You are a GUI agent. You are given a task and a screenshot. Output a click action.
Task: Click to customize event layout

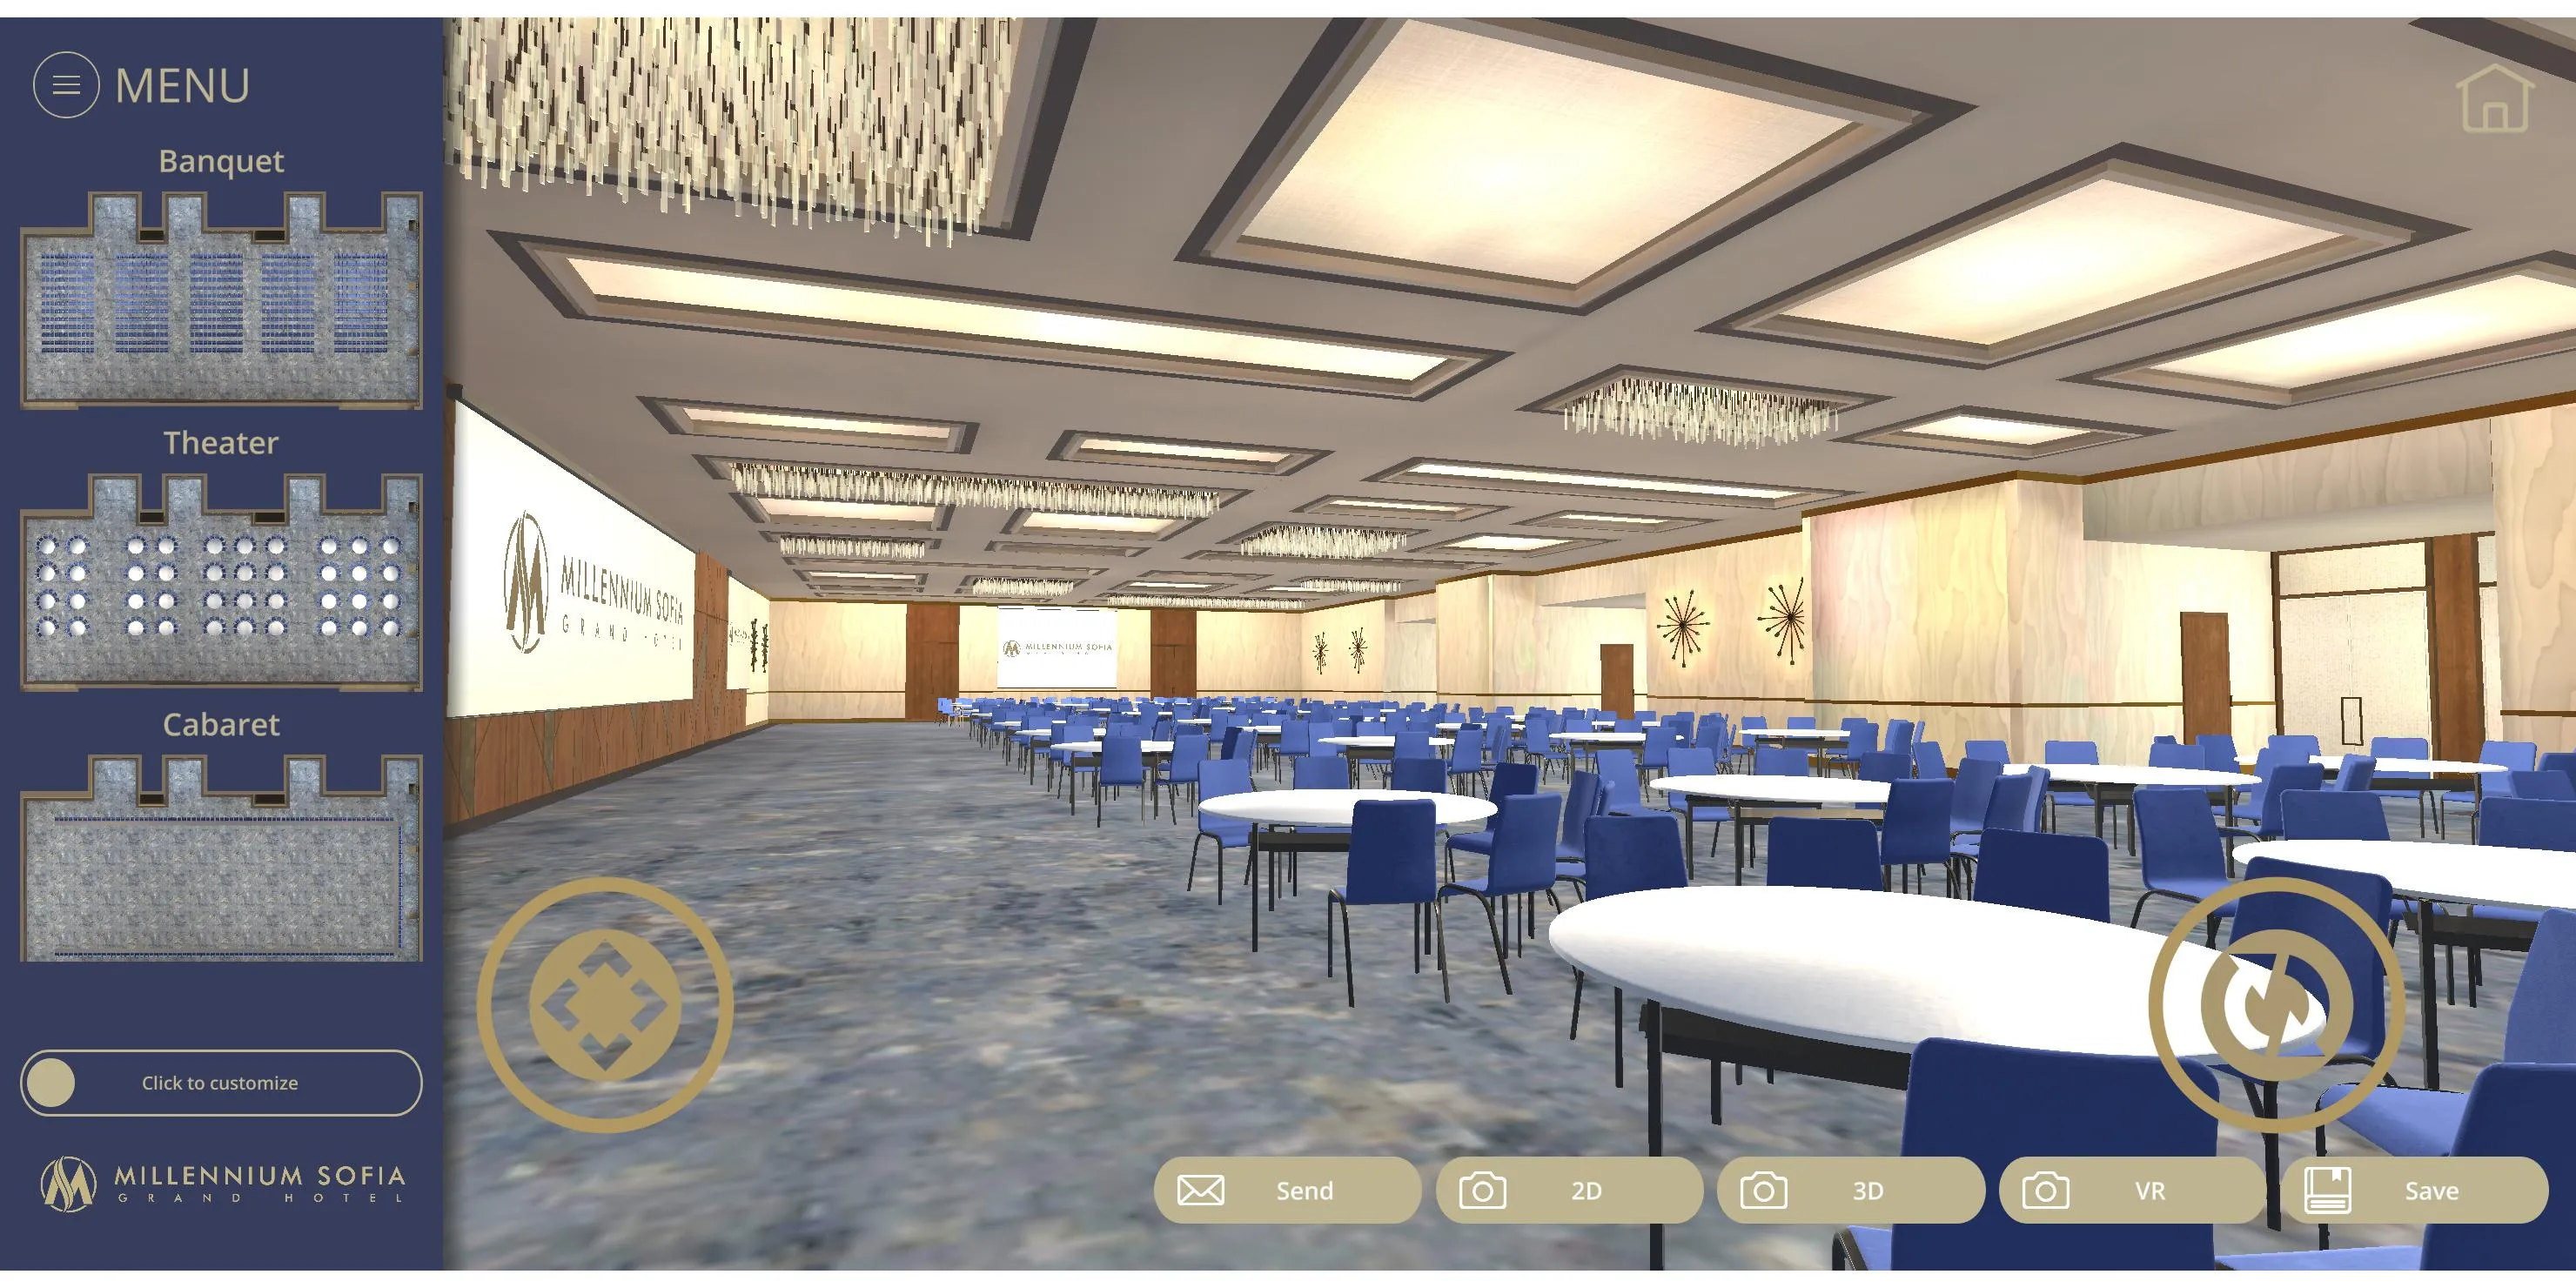[x=222, y=1083]
